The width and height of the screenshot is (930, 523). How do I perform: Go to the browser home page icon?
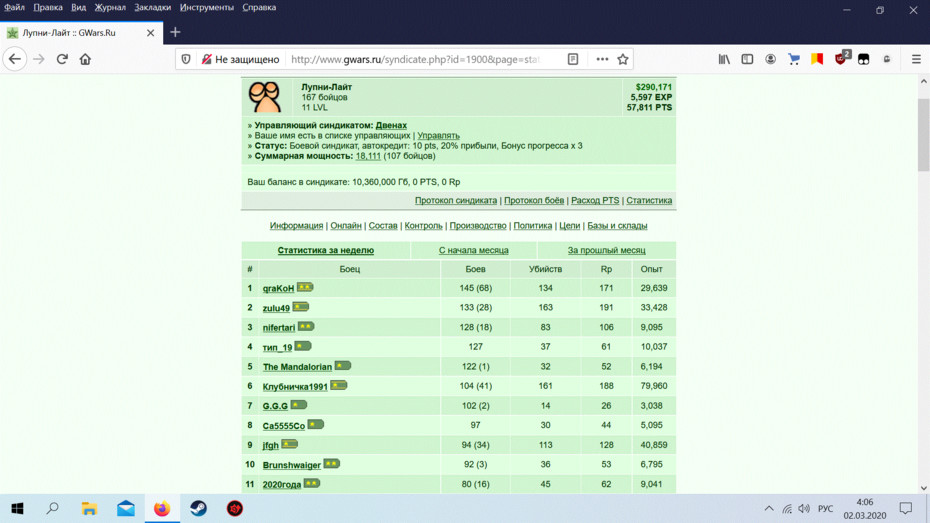(x=85, y=59)
